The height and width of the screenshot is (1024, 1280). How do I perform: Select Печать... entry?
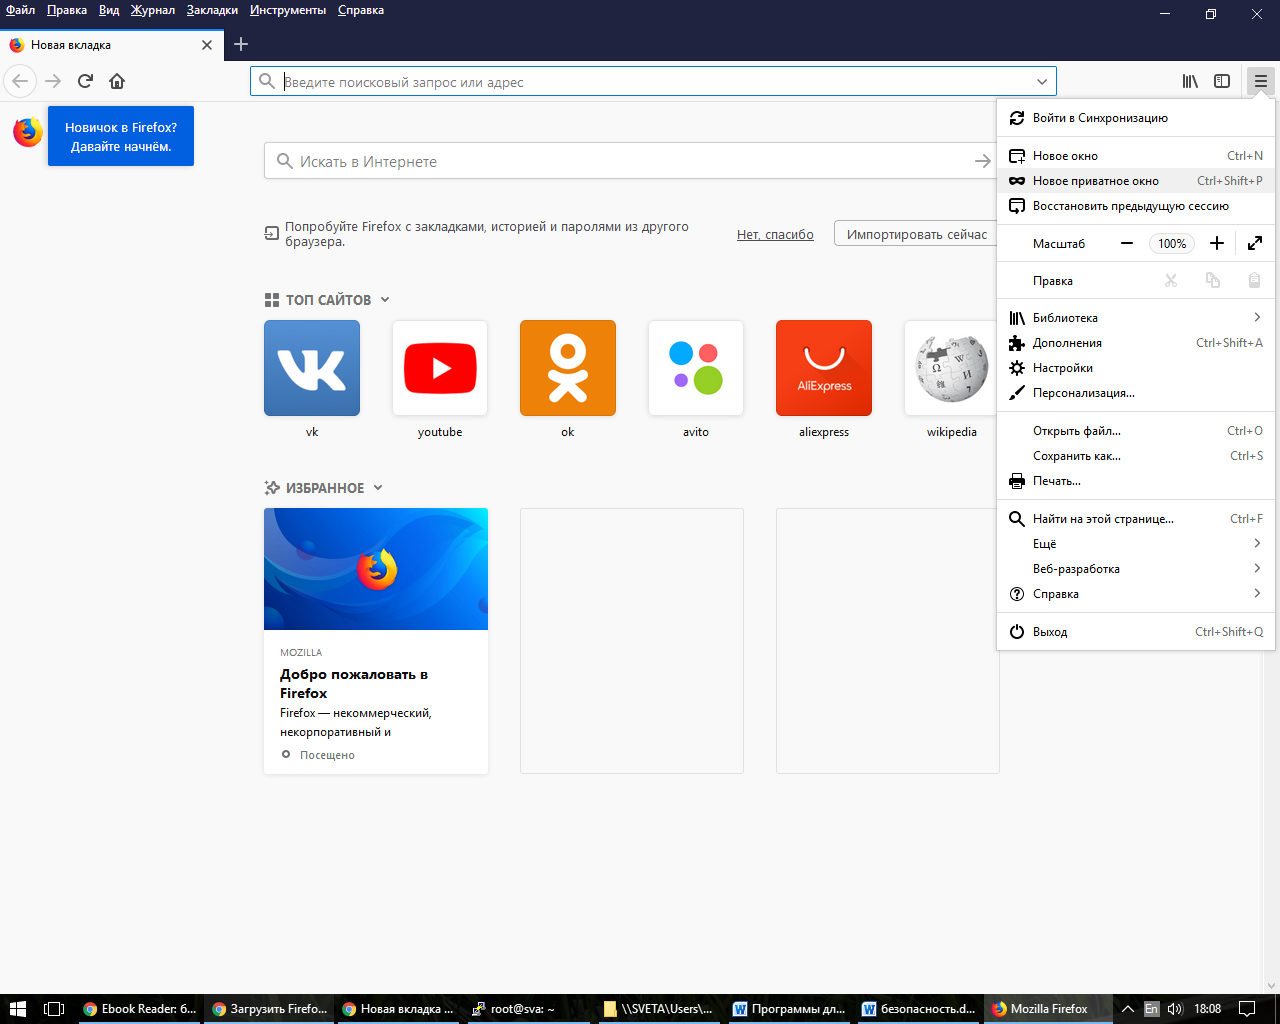point(1136,481)
